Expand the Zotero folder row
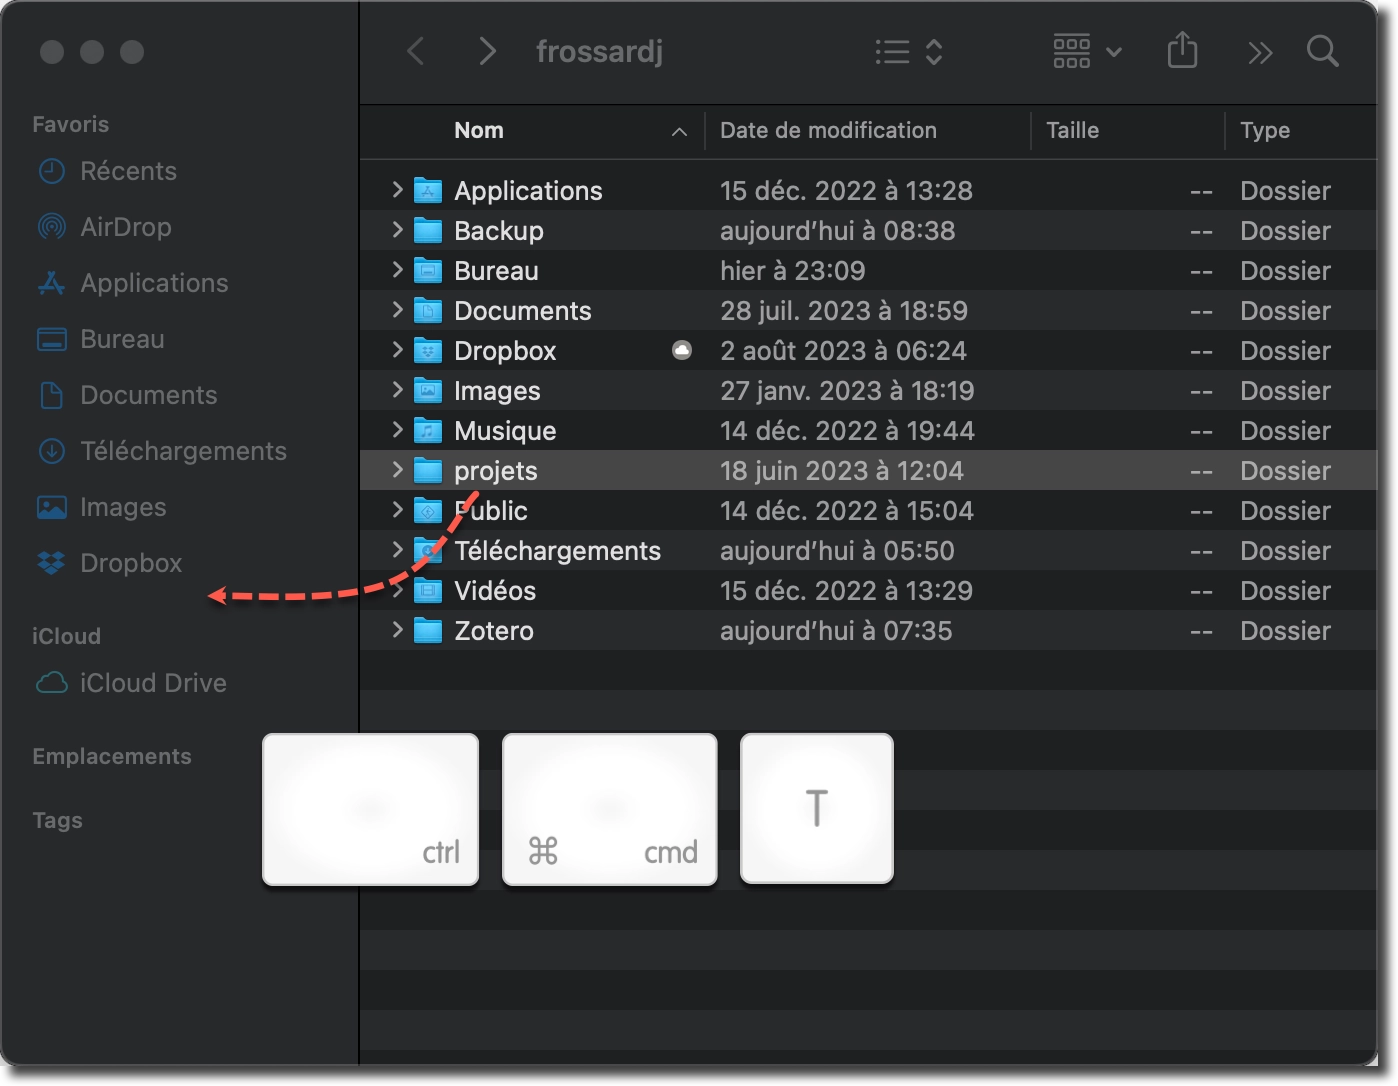Image resolution: width=1398 pixels, height=1086 pixels. (397, 630)
